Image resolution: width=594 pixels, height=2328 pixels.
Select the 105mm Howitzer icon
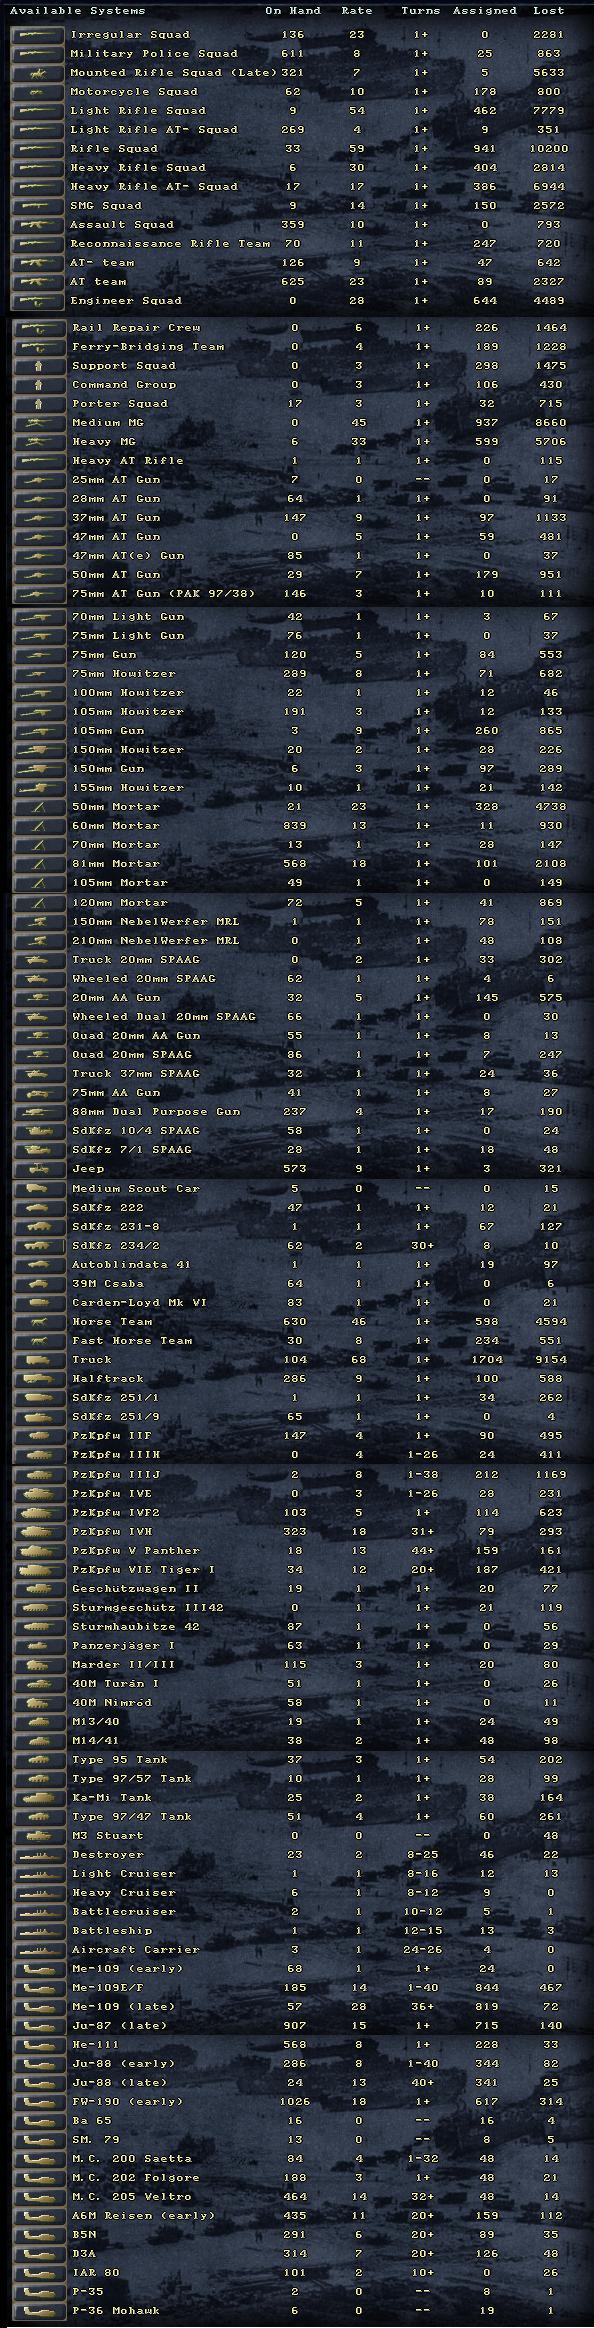(40, 712)
